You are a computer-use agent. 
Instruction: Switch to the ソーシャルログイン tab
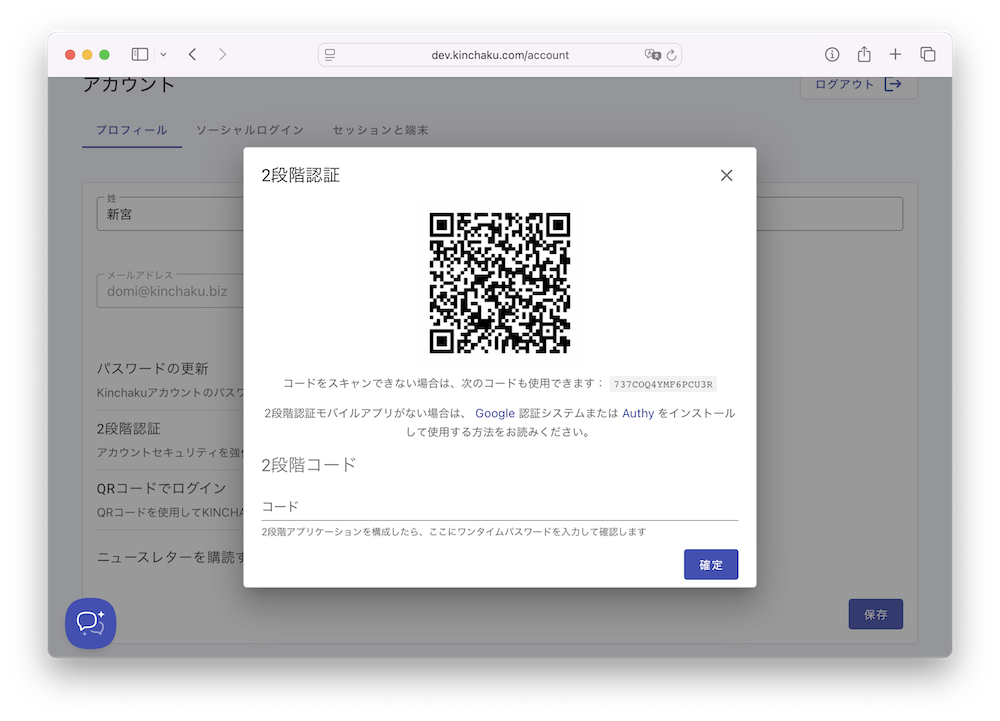pos(250,130)
